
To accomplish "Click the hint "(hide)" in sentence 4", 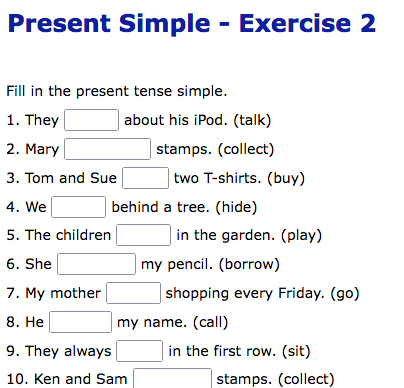I will point(236,207).
